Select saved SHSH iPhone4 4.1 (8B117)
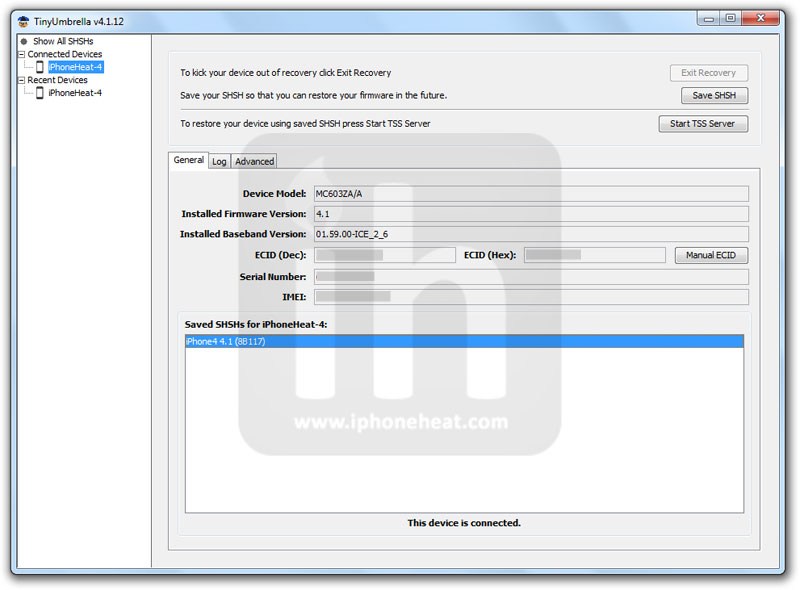Image resolution: width=800 pixels, height=590 pixels. (x=464, y=341)
